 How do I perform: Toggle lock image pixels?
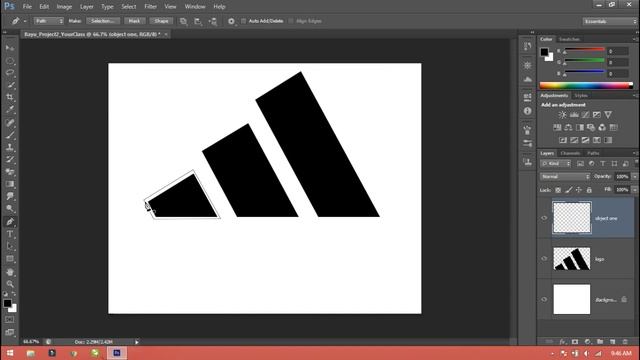[569, 190]
